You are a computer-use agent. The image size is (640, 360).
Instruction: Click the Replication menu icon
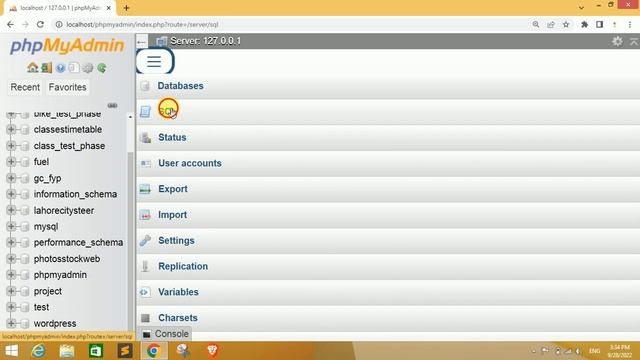click(x=145, y=266)
